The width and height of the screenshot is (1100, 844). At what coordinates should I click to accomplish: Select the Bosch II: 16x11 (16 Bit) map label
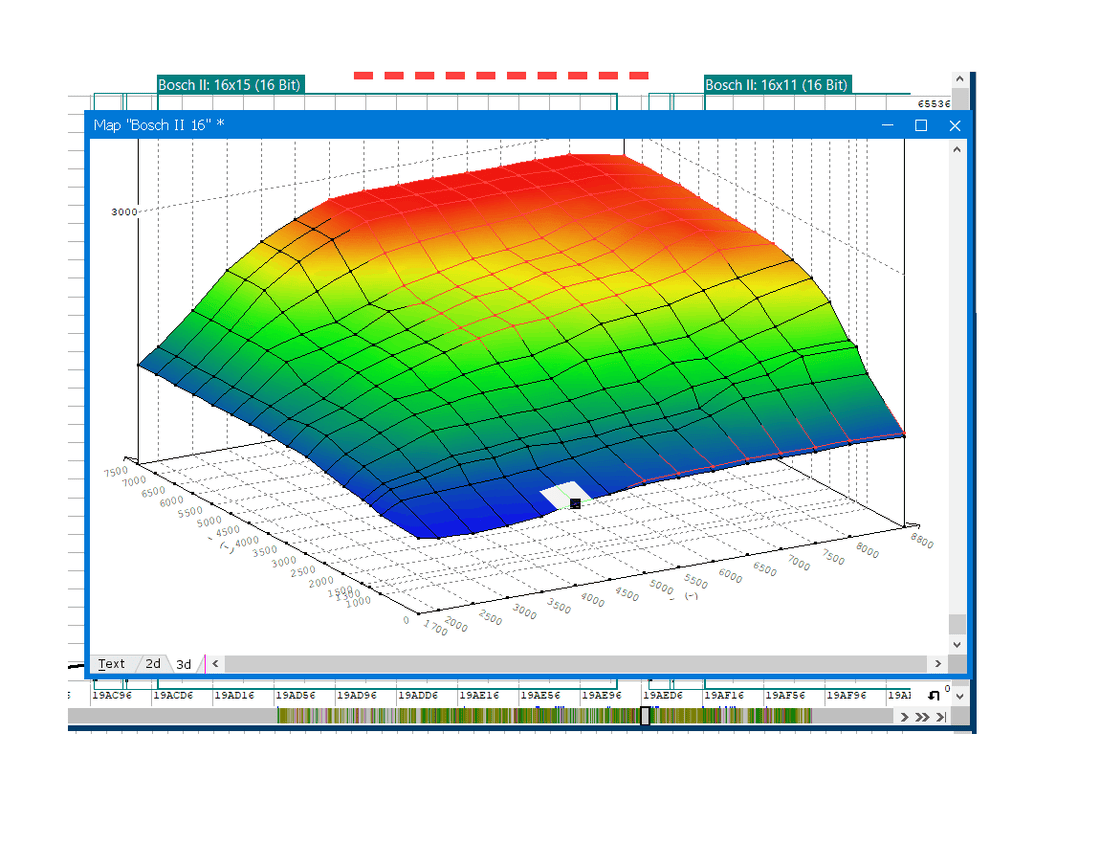[777, 85]
